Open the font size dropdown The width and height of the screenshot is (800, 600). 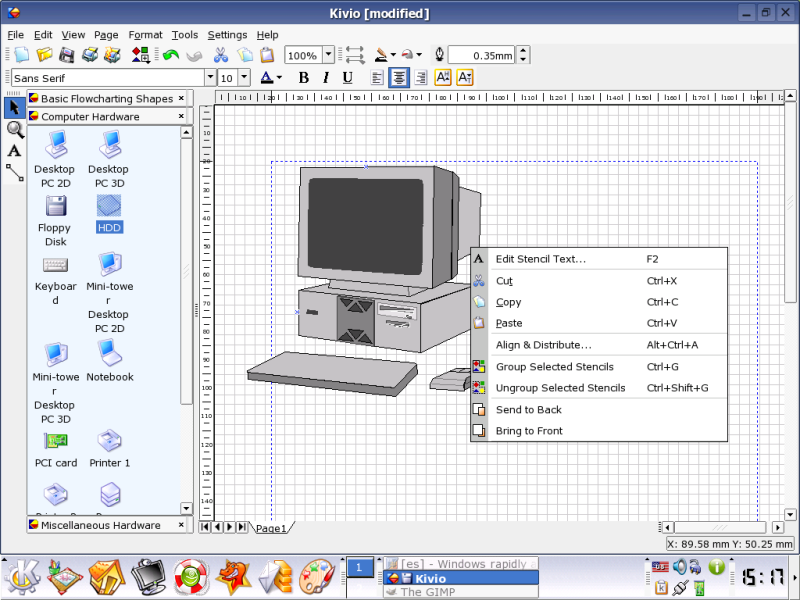point(244,78)
